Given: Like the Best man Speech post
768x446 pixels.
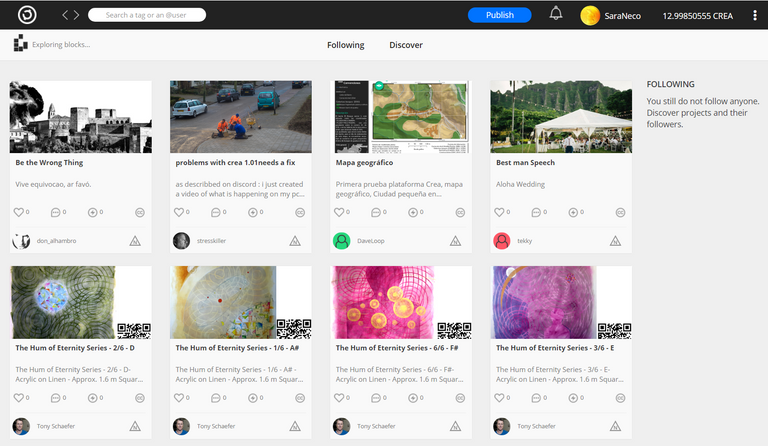Looking at the screenshot, I should coord(499,212).
